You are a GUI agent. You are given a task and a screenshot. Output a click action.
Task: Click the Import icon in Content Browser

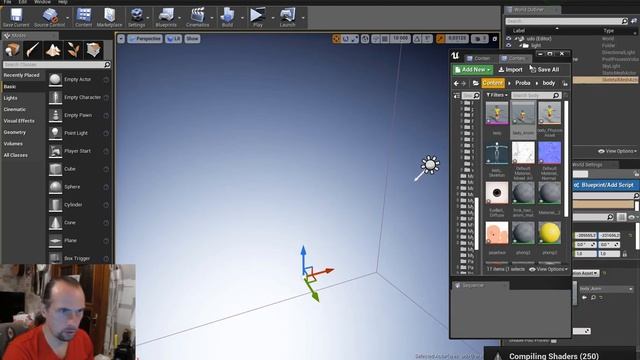click(501, 70)
